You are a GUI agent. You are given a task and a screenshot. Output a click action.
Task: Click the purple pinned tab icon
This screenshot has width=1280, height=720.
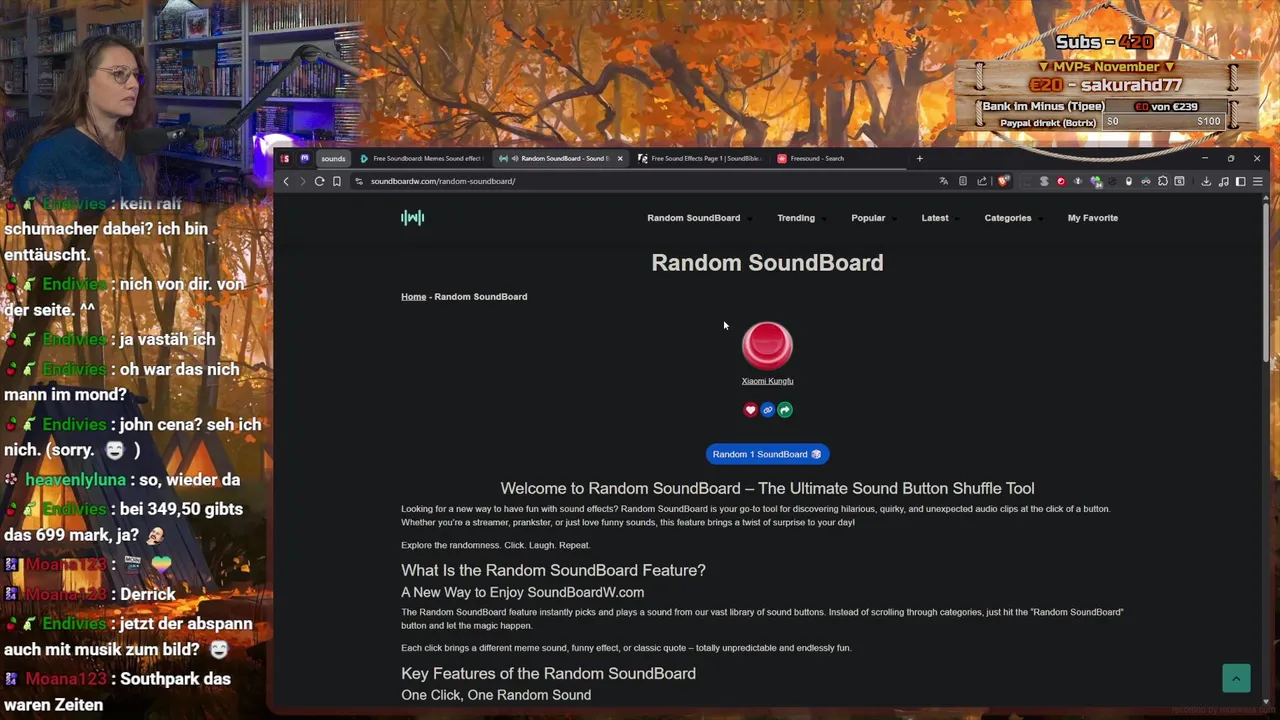[x=305, y=158]
